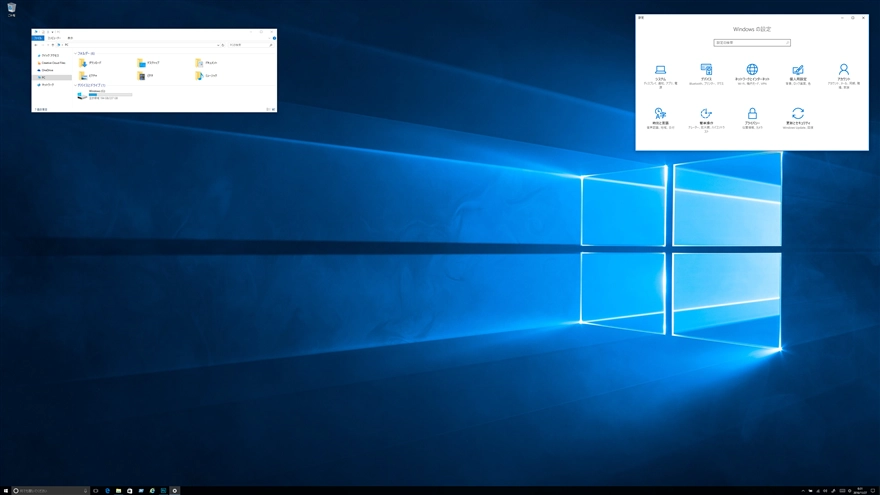
Task: Open the address bar history dropdown
Action: tap(218, 45)
